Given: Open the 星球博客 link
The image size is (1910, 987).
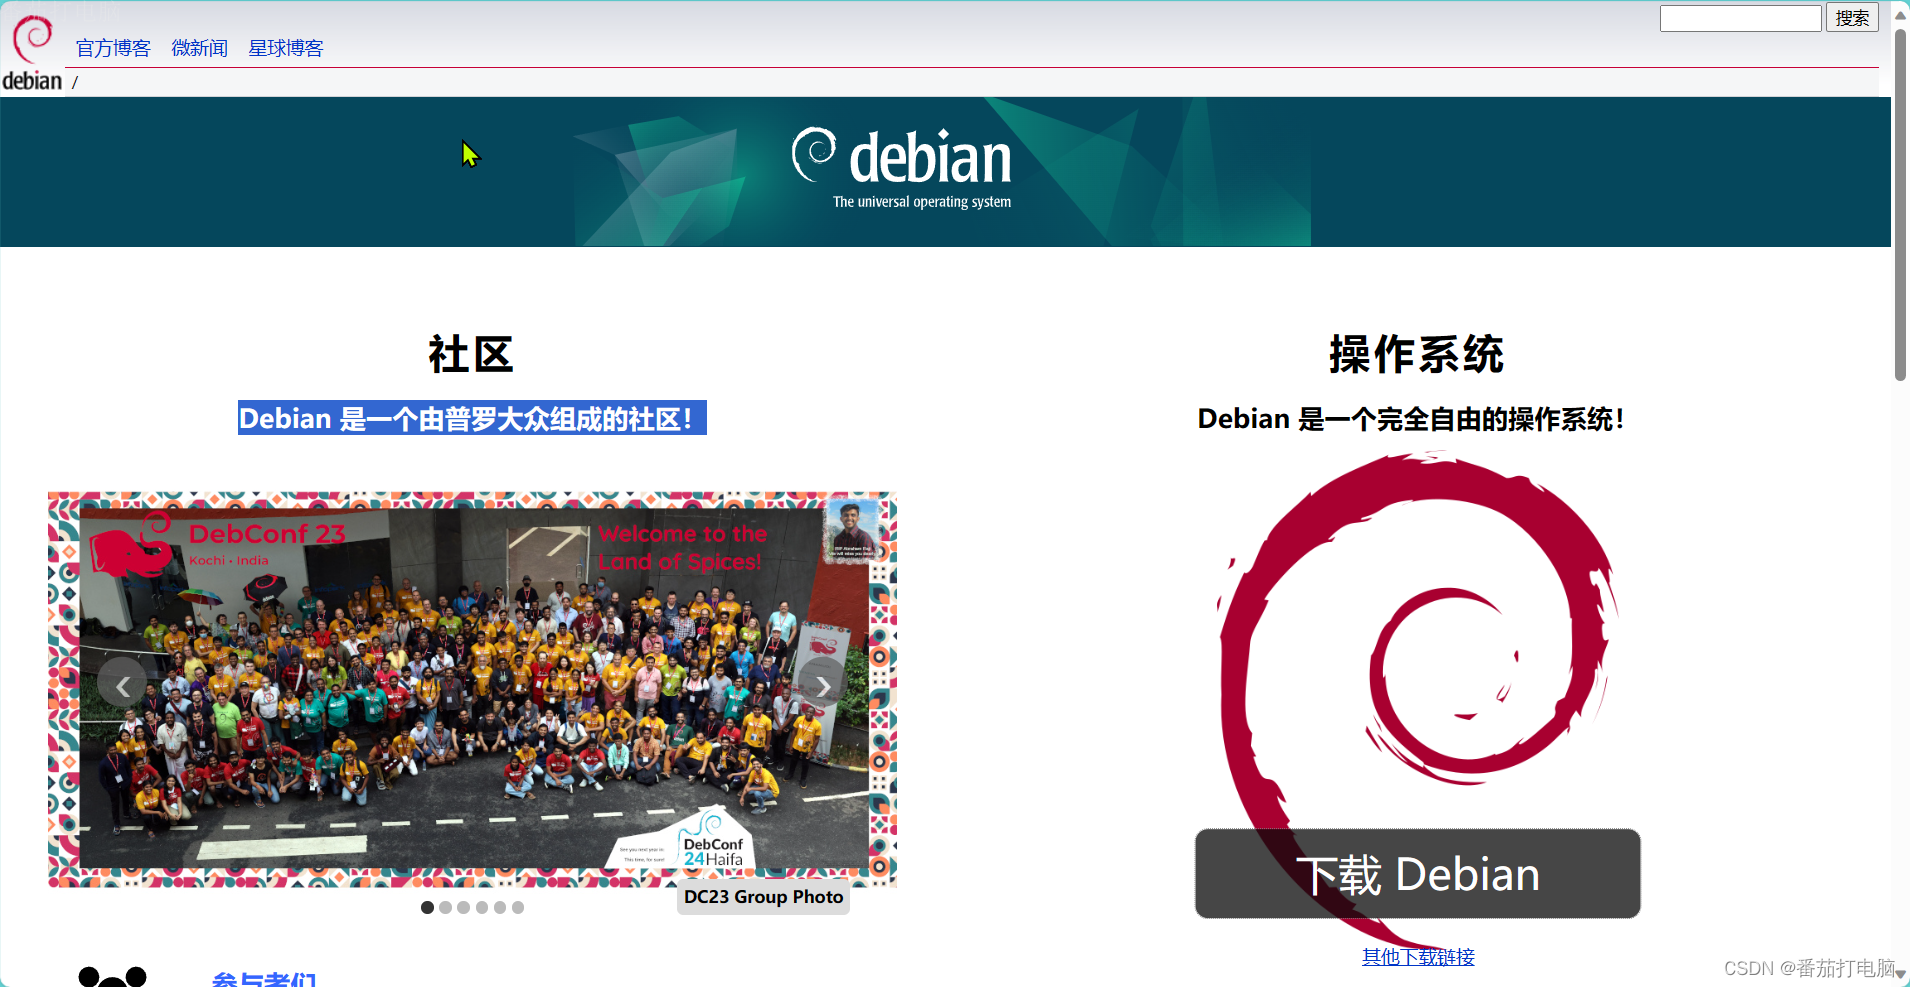Looking at the screenshot, I should click(x=286, y=48).
